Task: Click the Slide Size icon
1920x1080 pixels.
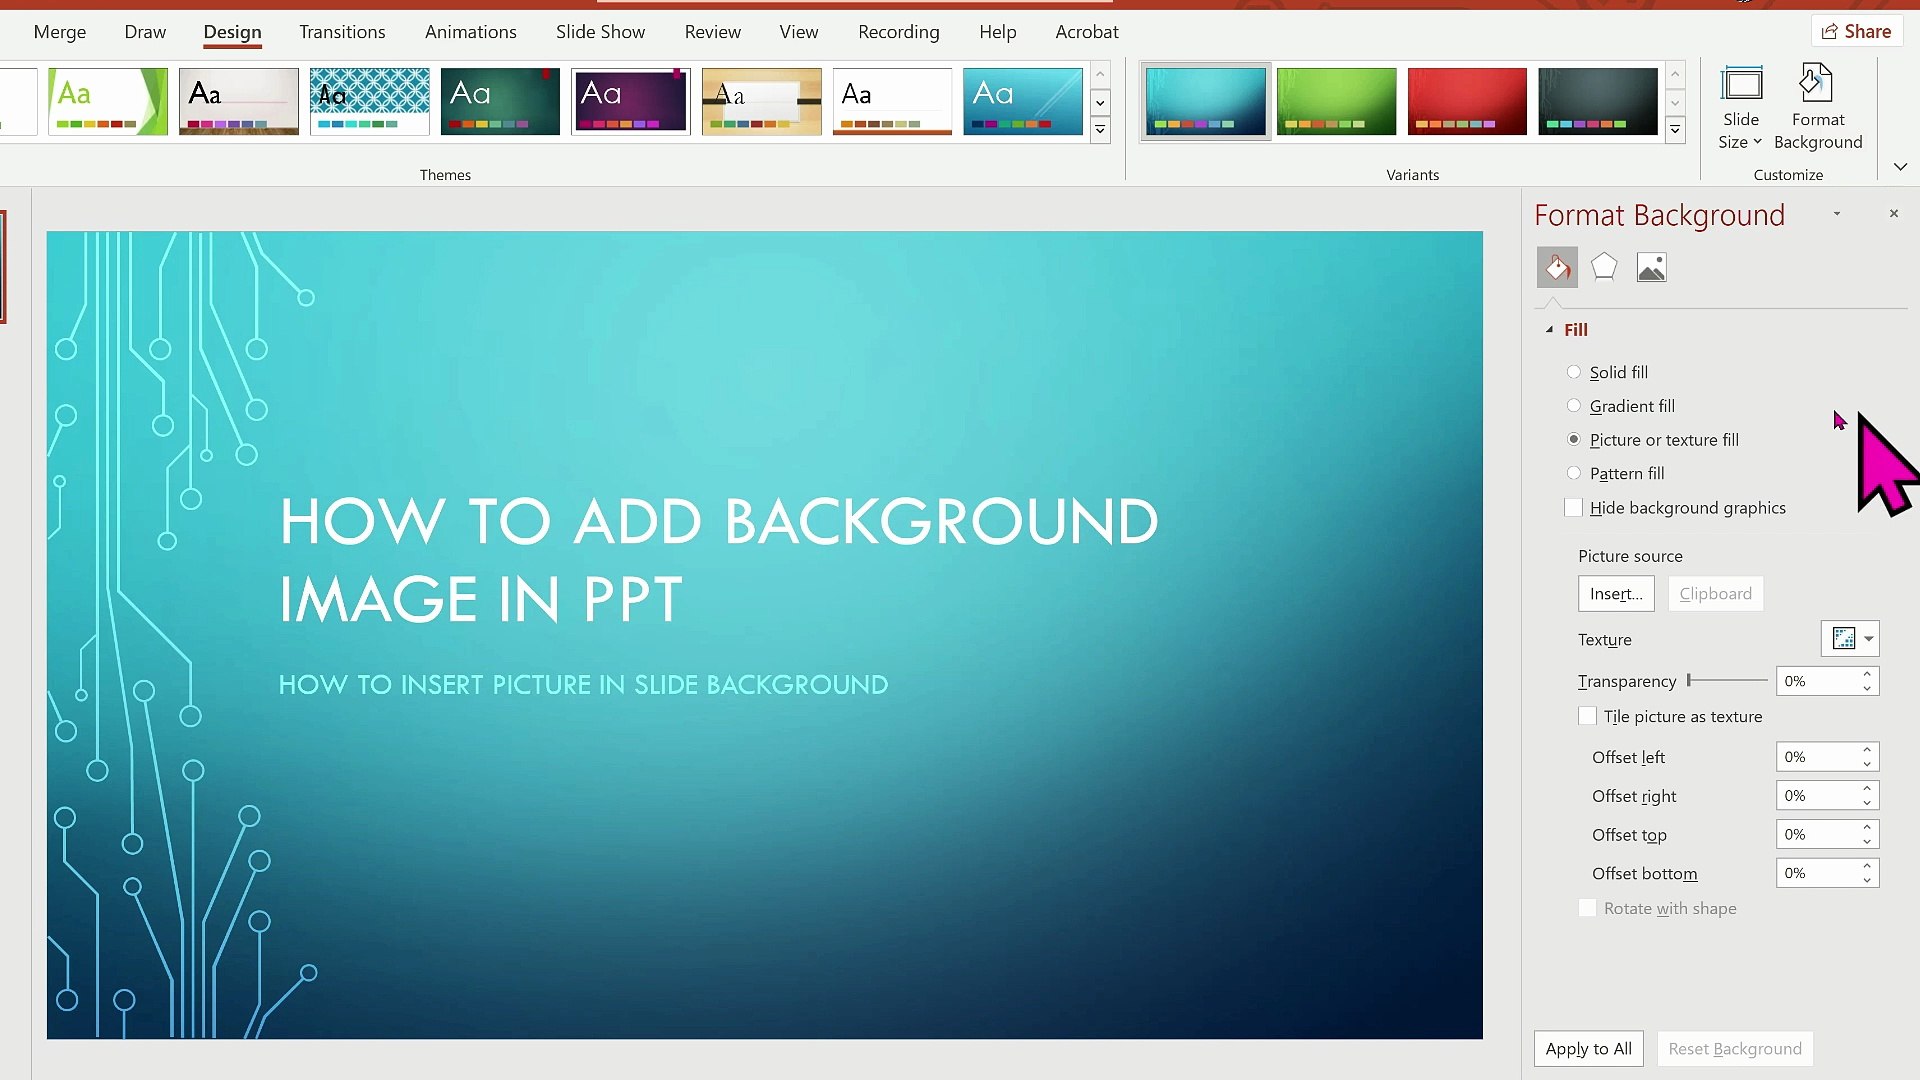Action: [1741, 84]
